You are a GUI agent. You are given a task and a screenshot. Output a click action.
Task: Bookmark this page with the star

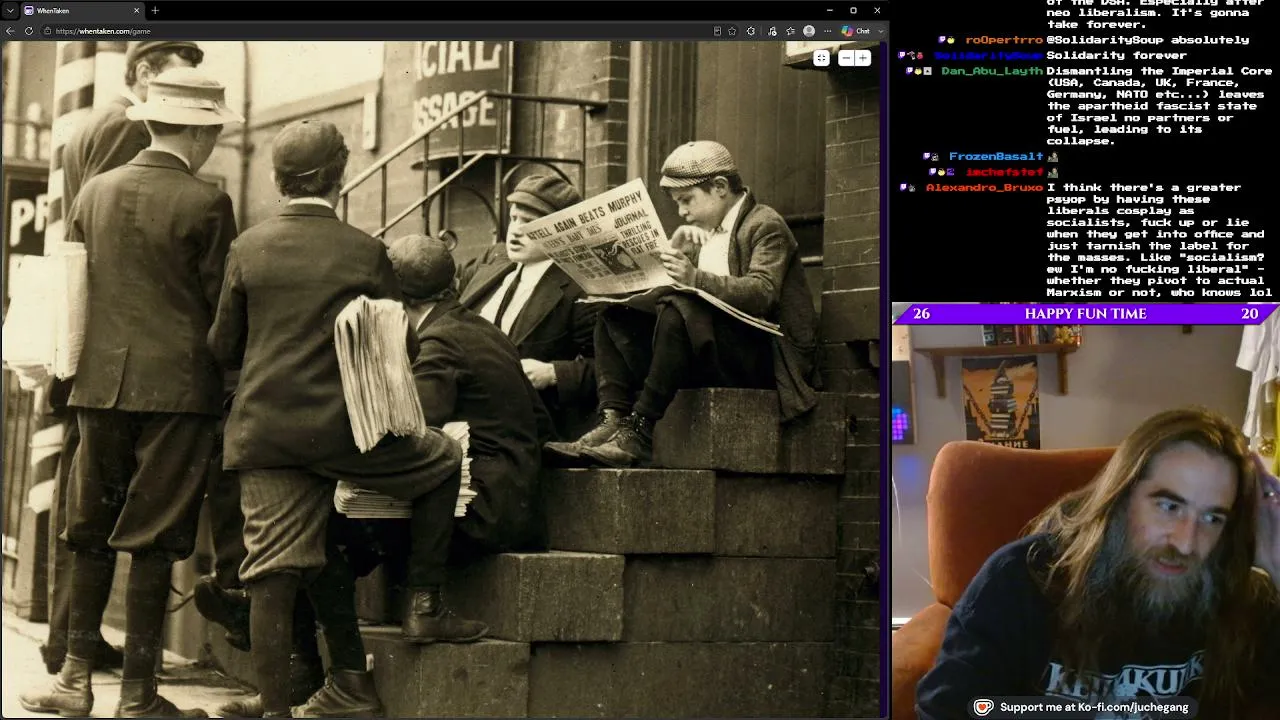click(733, 31)
